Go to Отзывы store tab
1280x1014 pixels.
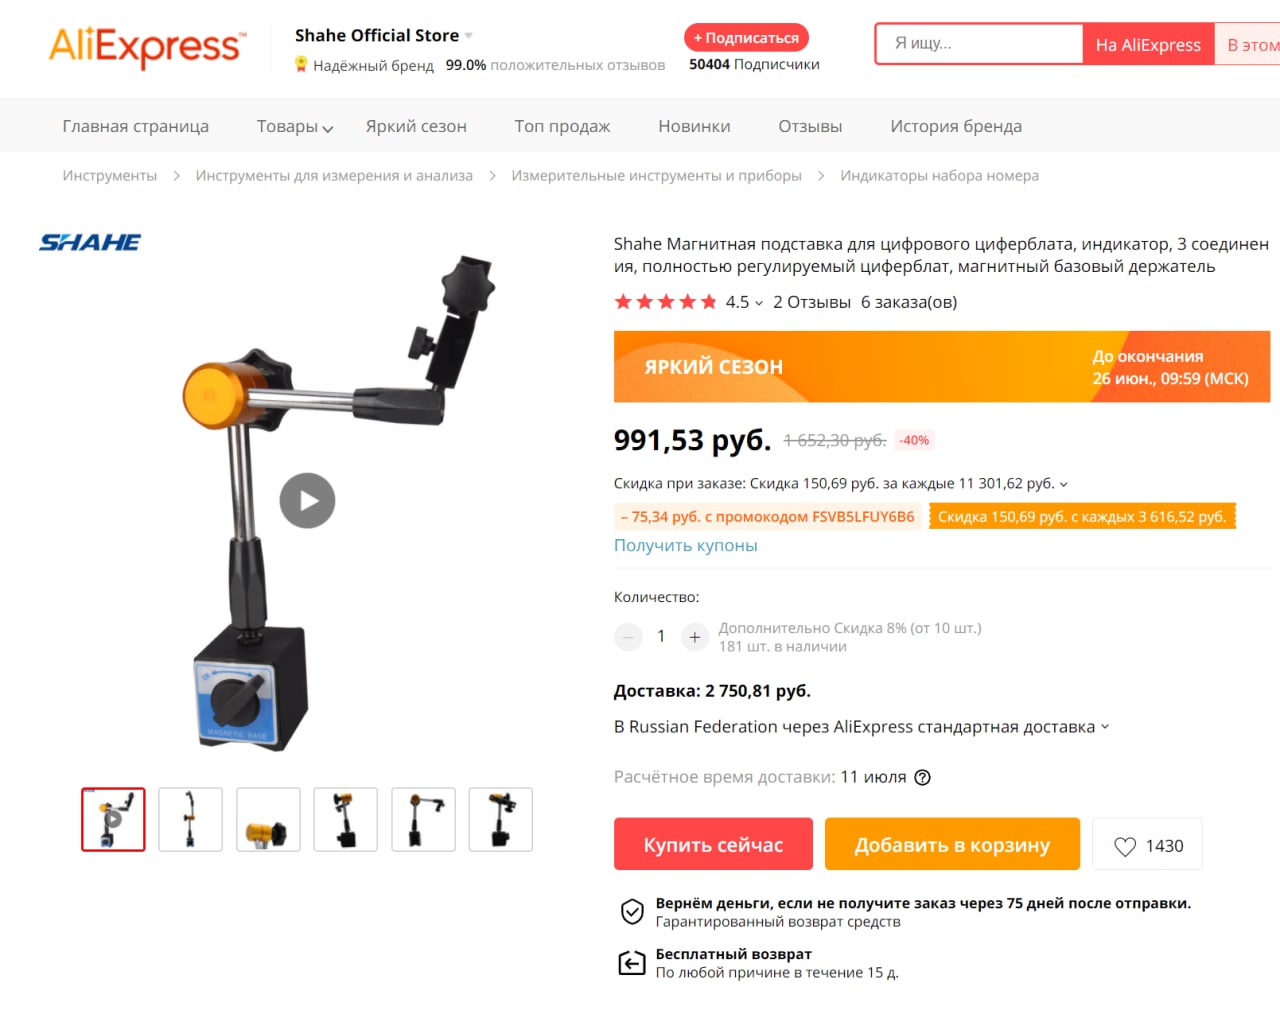pyautogui.click(x=810, y=126)
